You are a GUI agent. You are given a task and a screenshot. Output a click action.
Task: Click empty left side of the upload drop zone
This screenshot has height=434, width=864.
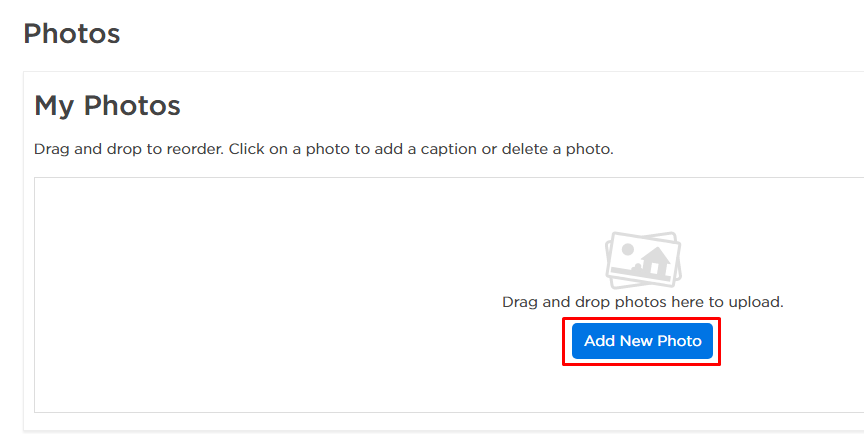[x=200, y=300]
